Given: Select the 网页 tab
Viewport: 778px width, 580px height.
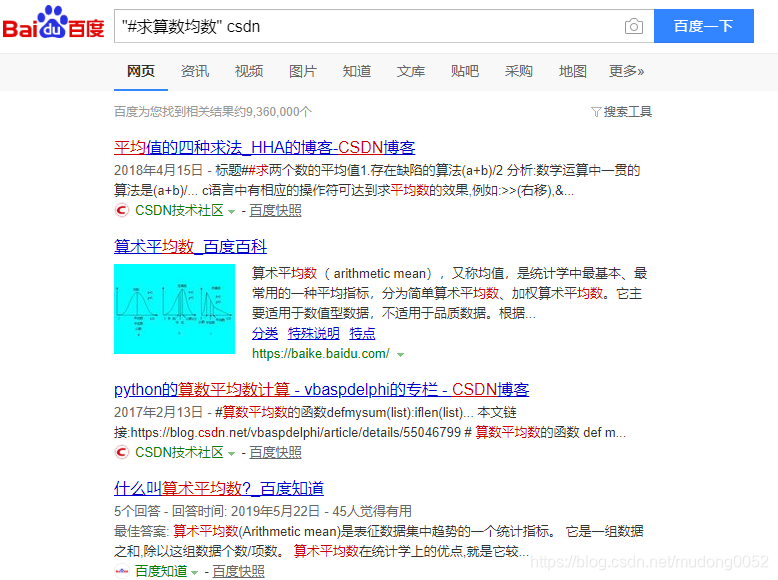Looking at the screenshot, I should point(141,71).
